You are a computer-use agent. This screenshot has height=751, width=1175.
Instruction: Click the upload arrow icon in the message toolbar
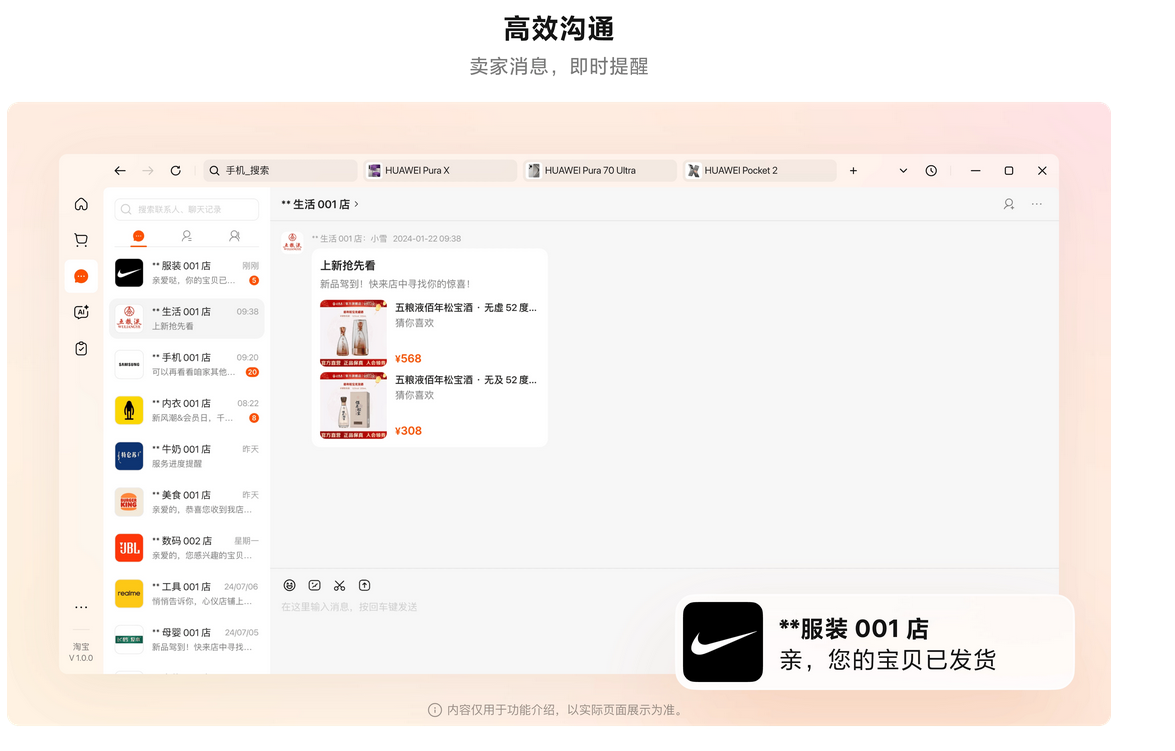point(364,585)
